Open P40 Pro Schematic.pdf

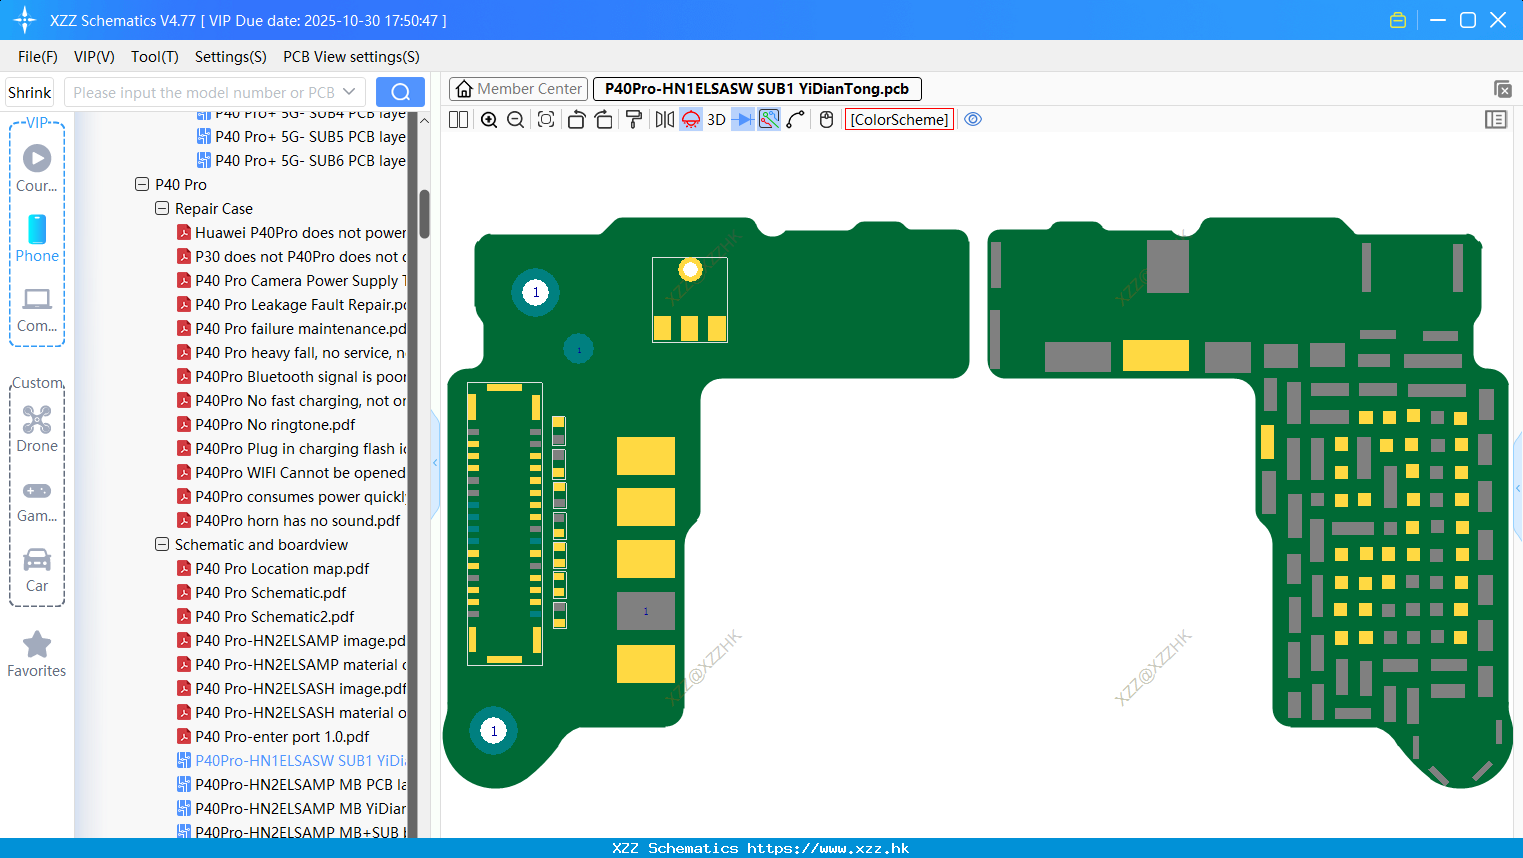click(271, 592)
